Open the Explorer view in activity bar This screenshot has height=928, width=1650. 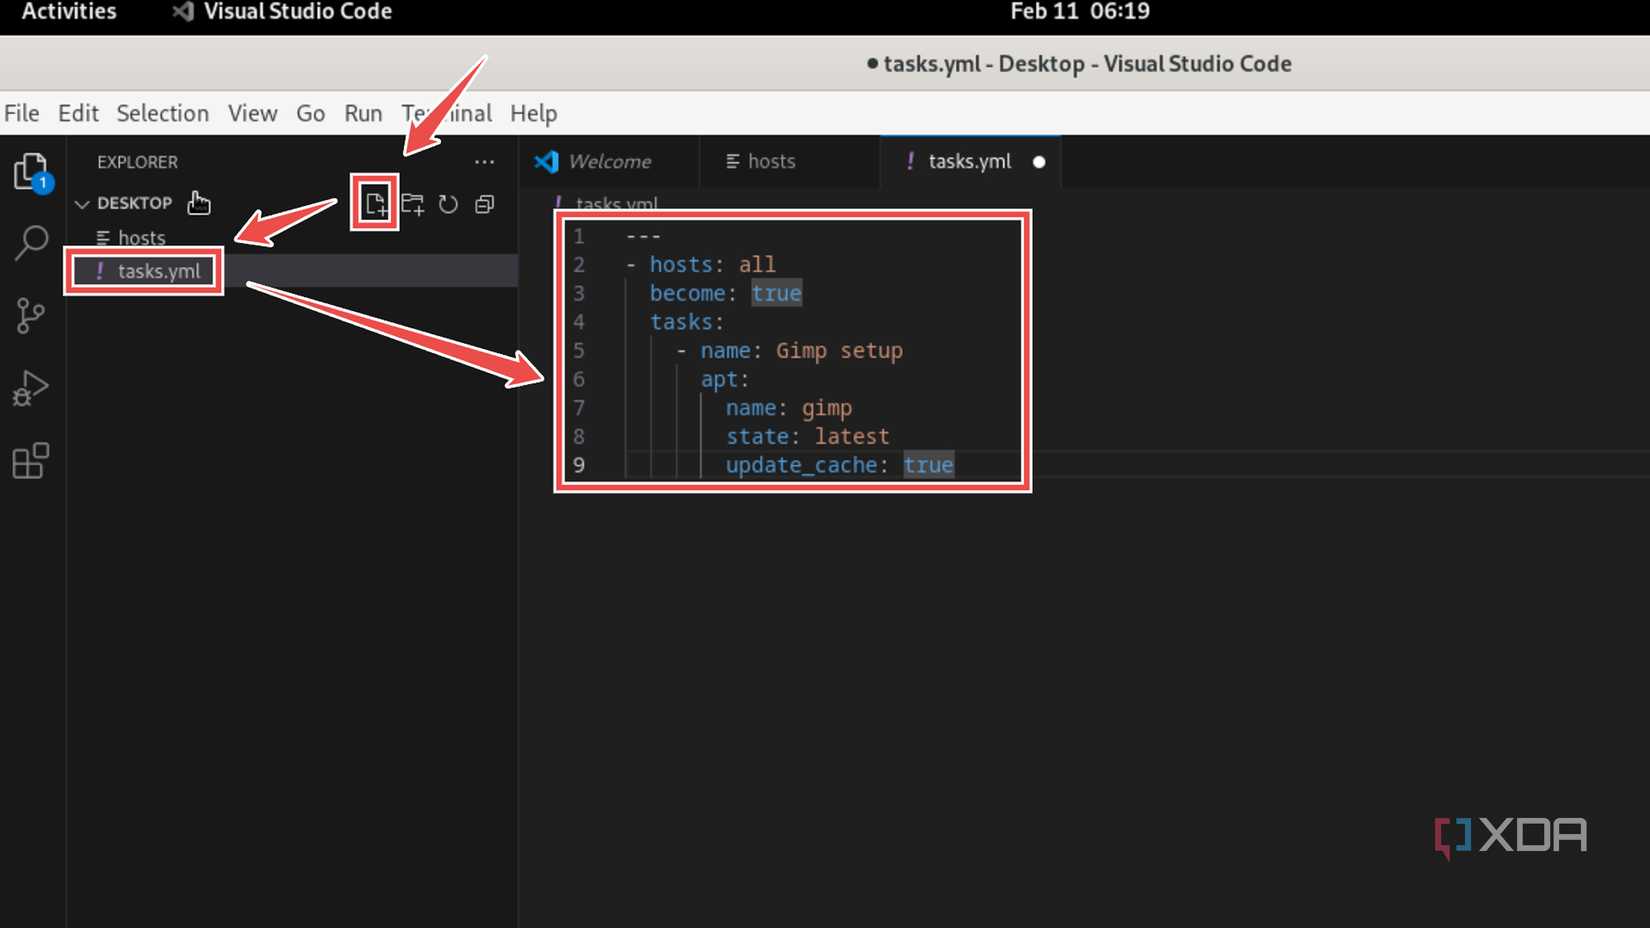pyautogui.click(x=31, y=172)
